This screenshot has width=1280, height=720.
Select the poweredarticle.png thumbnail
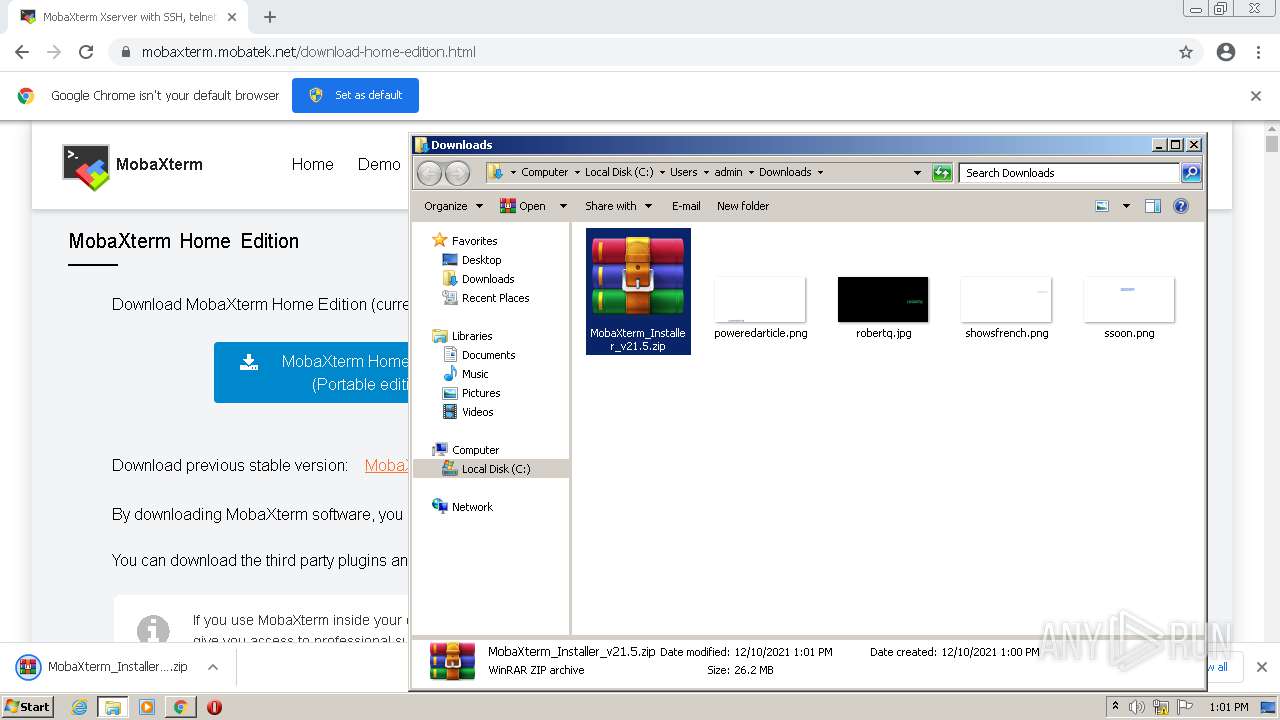[x=760, y=308]
